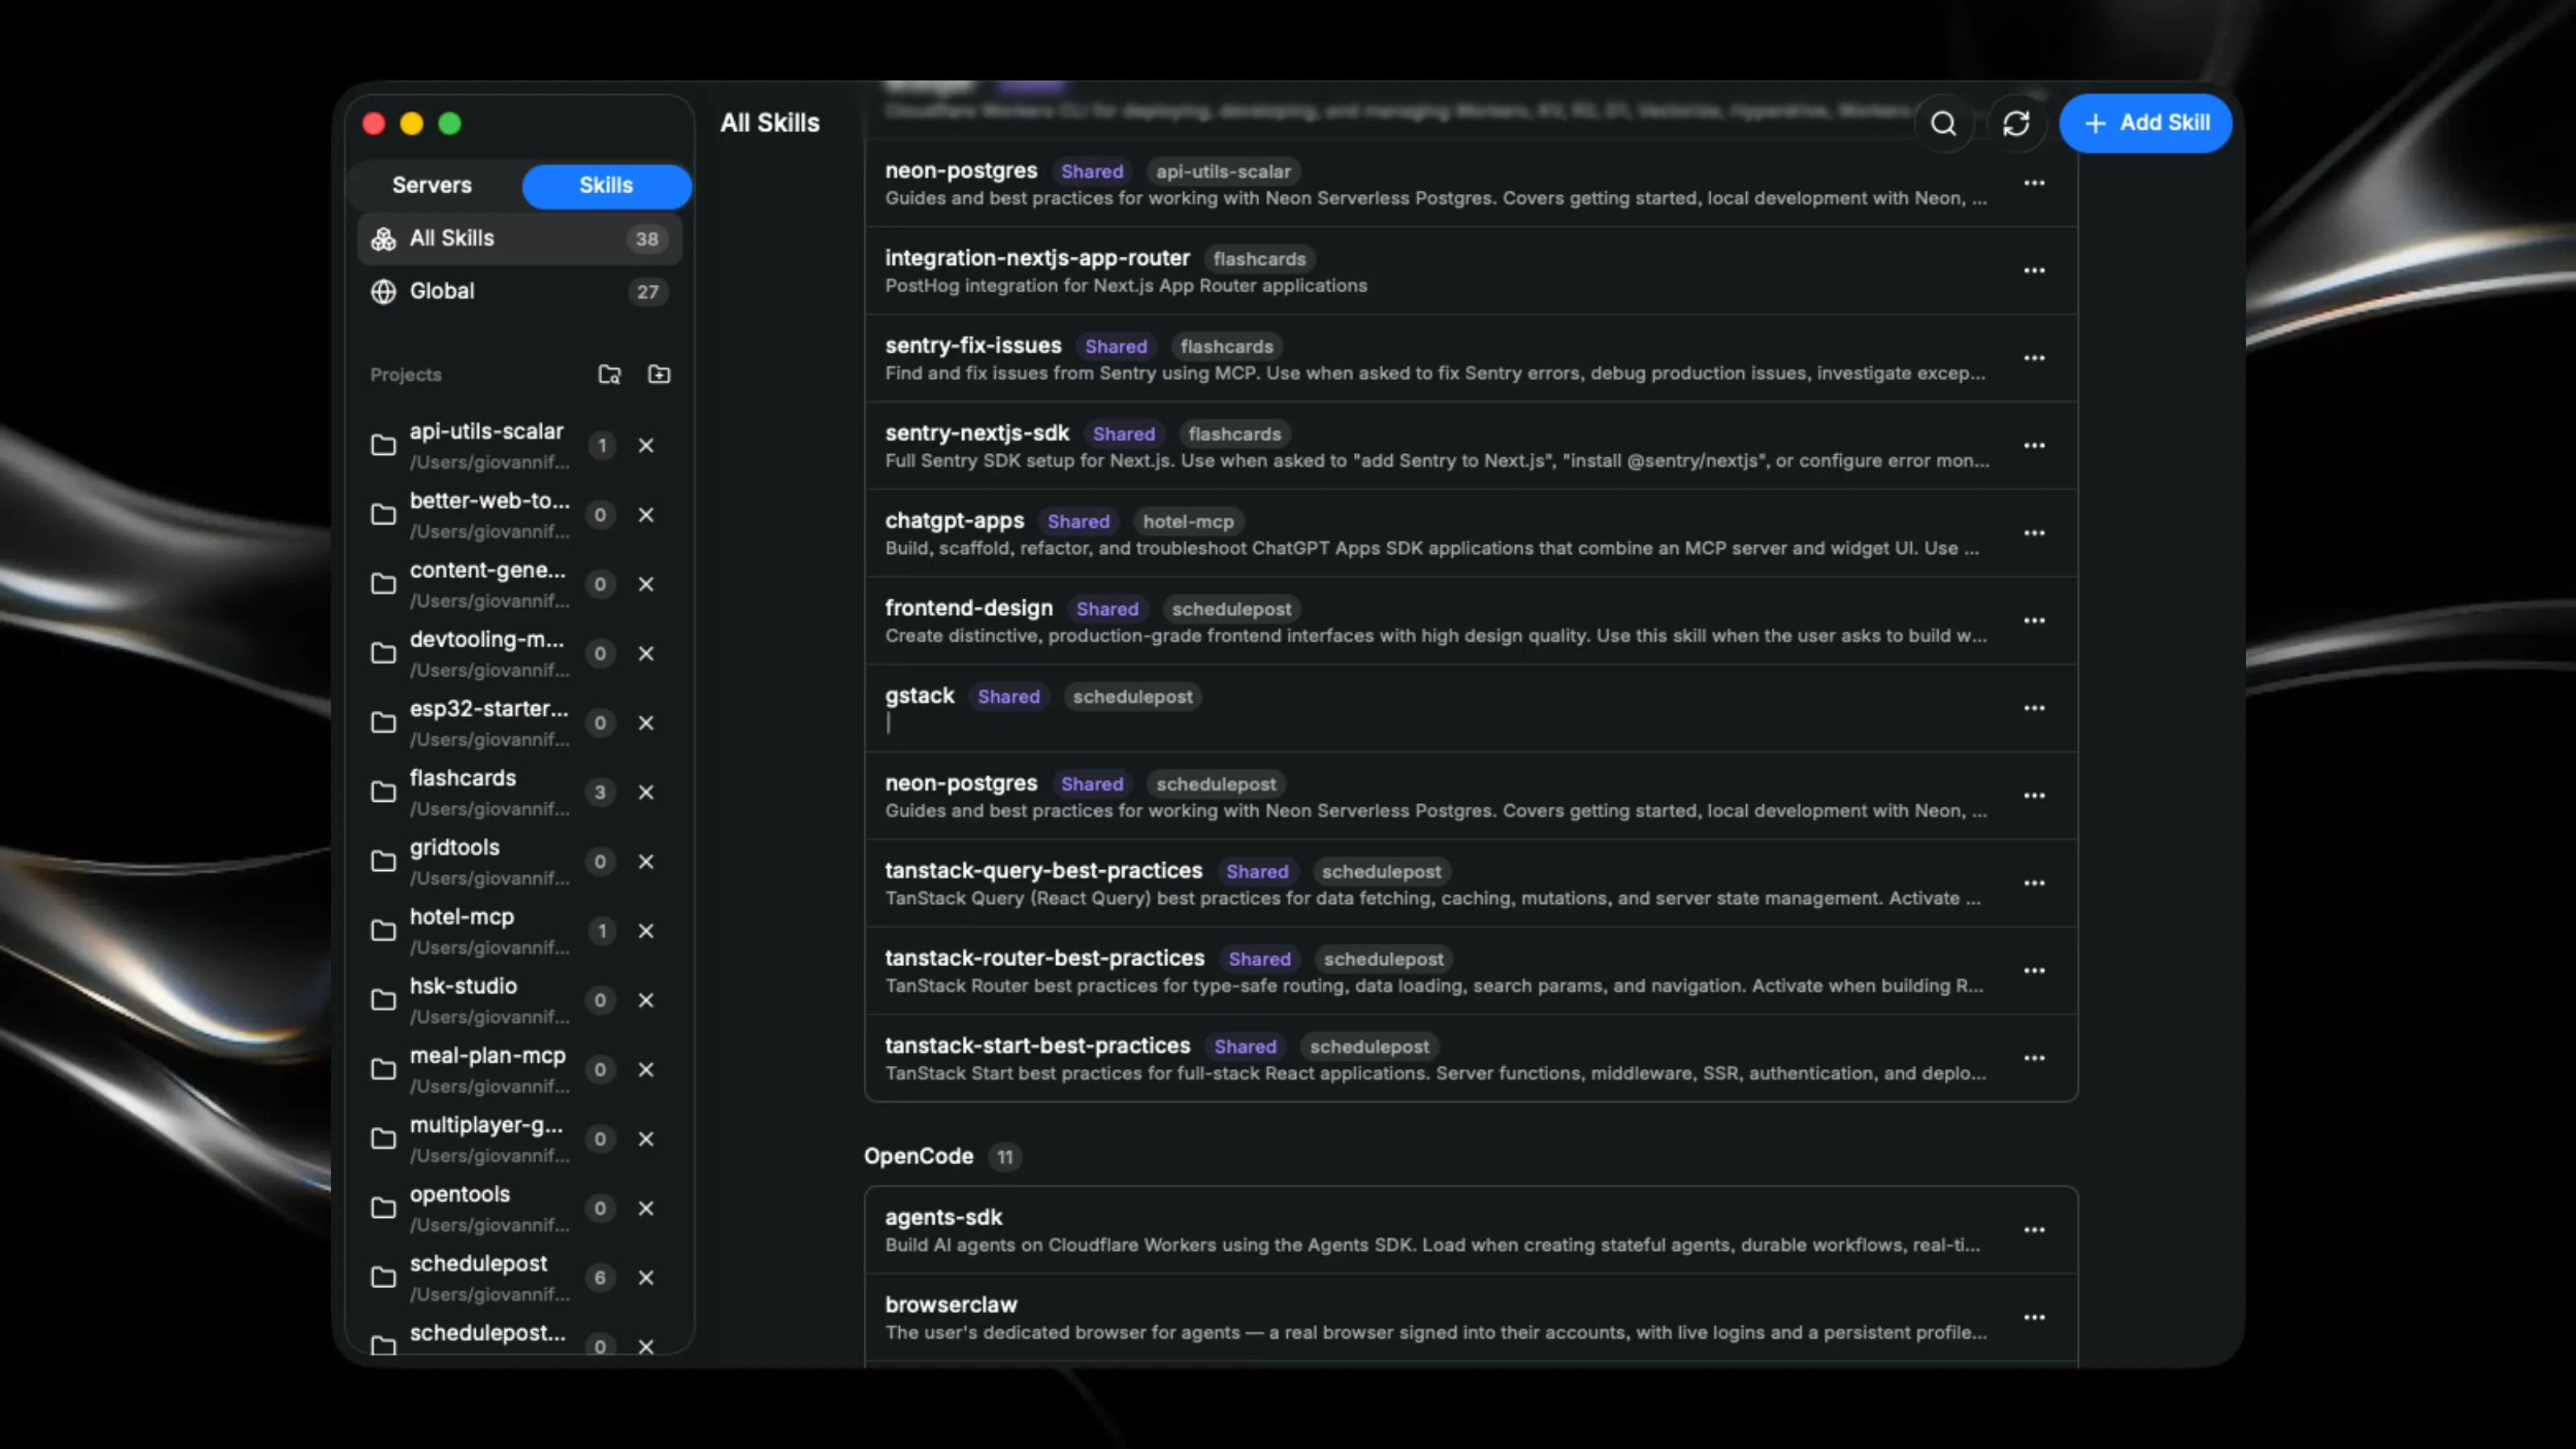Click the refresh skills icon
This screenshot has height=1449, width=2576.
click(x=2016, y=123)
